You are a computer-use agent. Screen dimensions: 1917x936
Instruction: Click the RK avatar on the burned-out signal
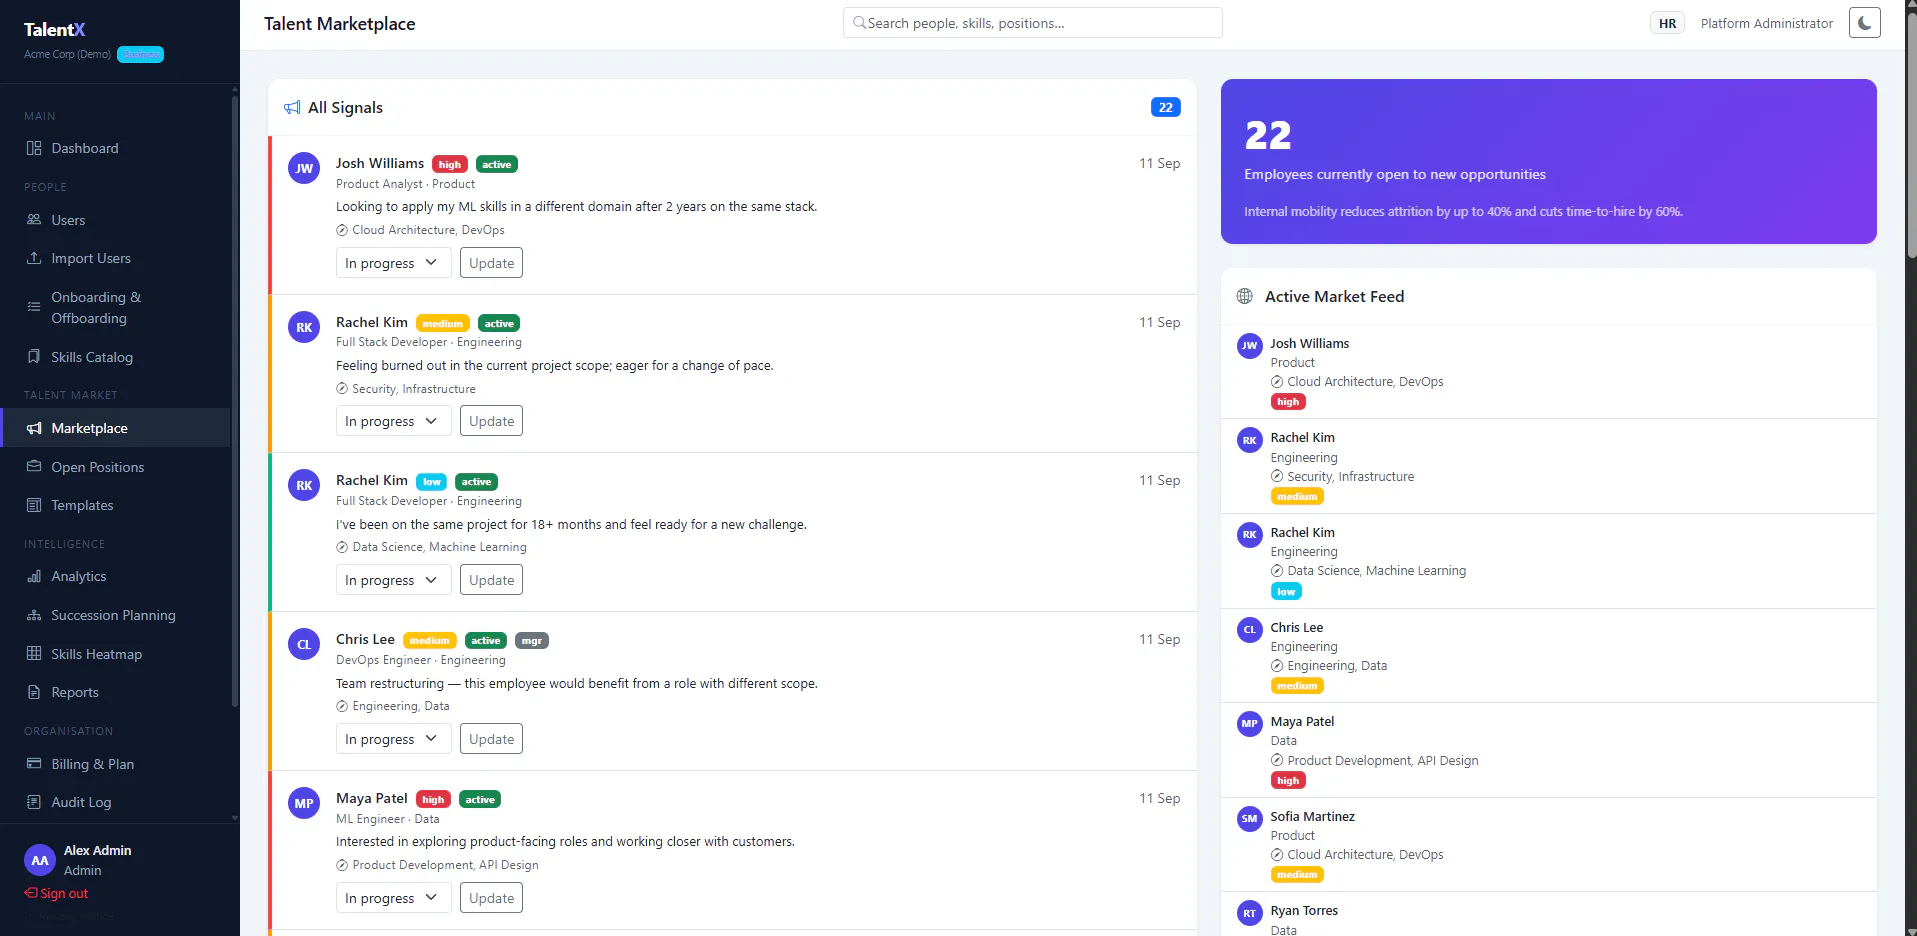tap(304, 327)
